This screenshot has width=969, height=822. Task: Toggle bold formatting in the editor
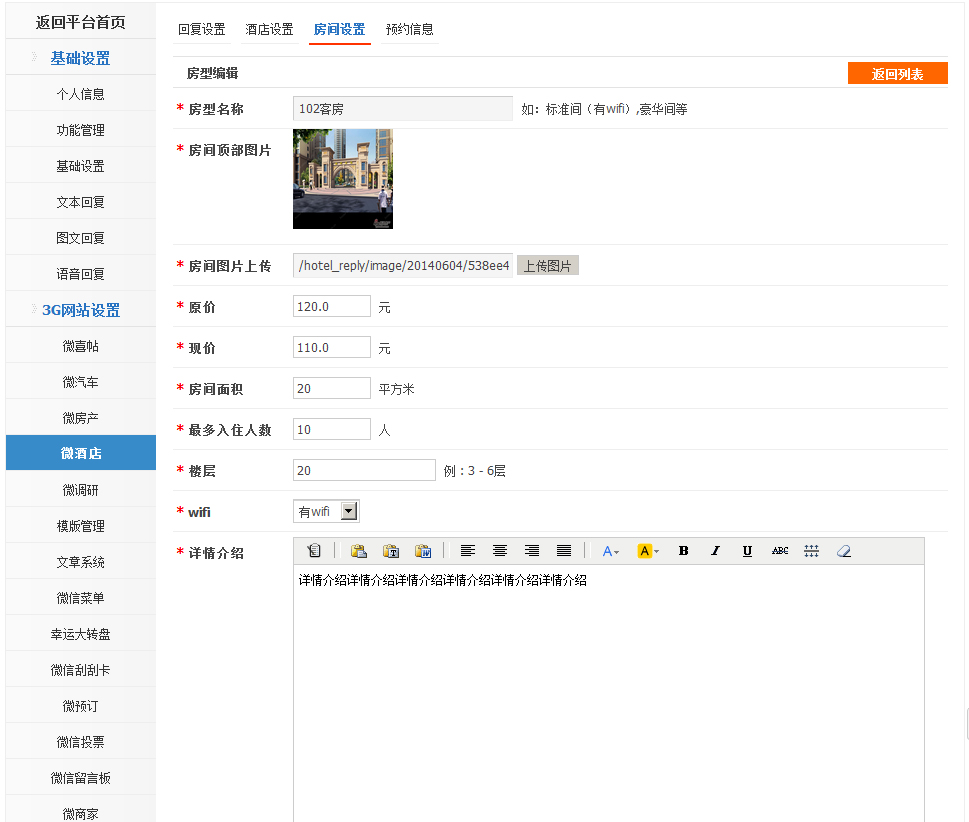[684, 551]
